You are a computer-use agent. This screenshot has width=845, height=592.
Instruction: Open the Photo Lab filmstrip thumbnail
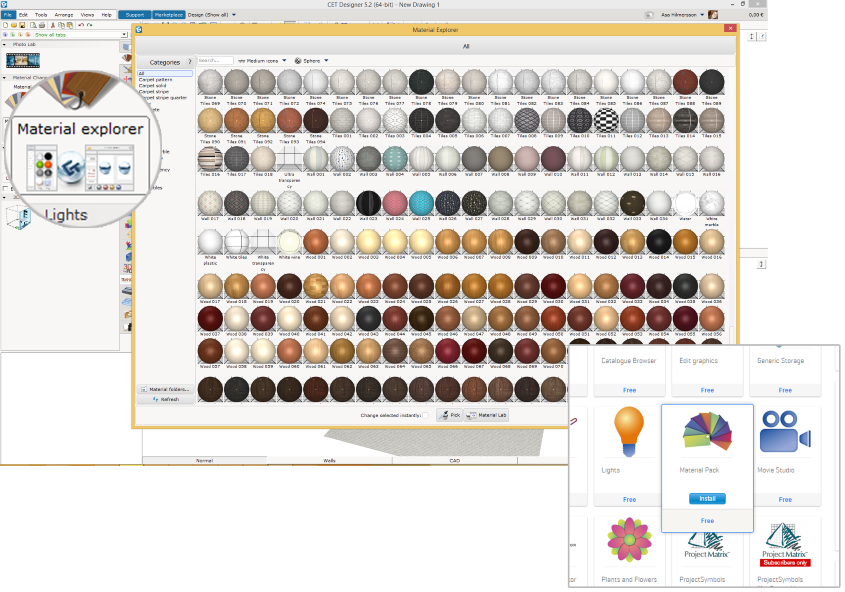click(x=23, y=60)
